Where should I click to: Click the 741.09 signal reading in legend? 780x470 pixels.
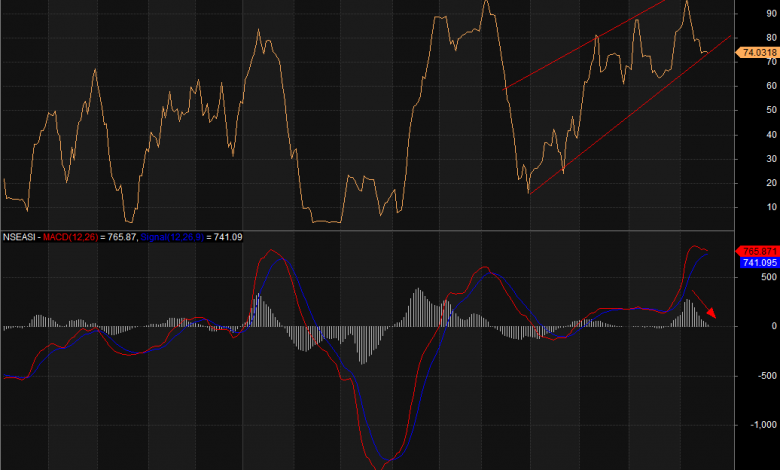click(x=228, y=237)
